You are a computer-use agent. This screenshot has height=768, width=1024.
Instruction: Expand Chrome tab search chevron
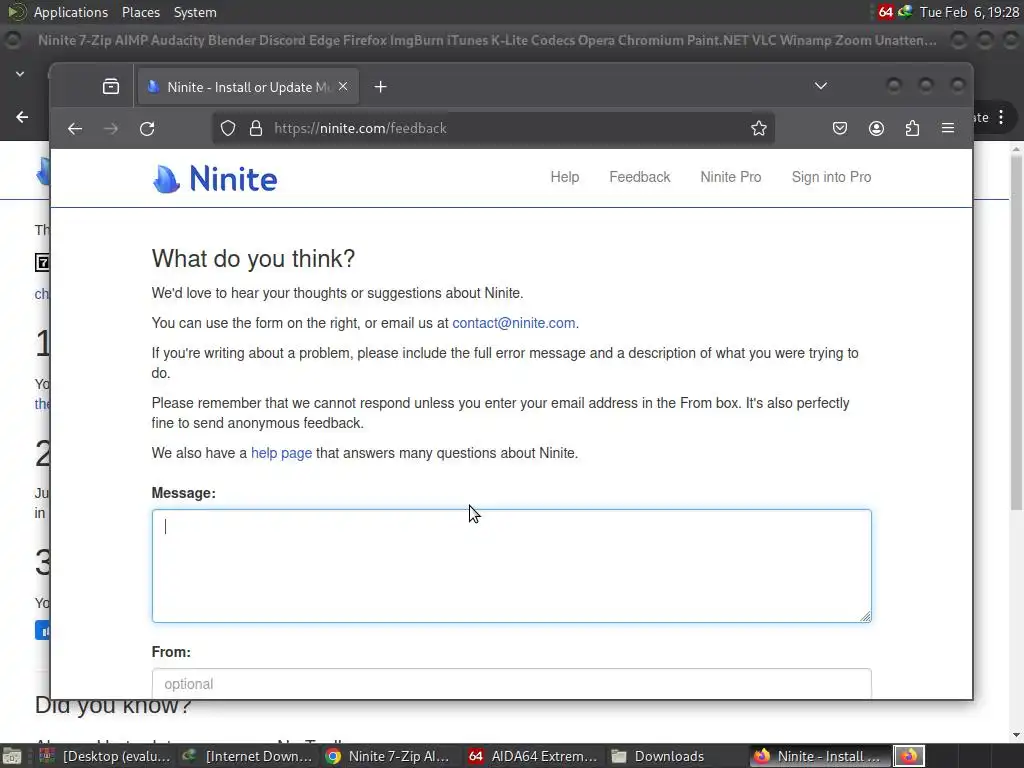[x=20, y=74]
